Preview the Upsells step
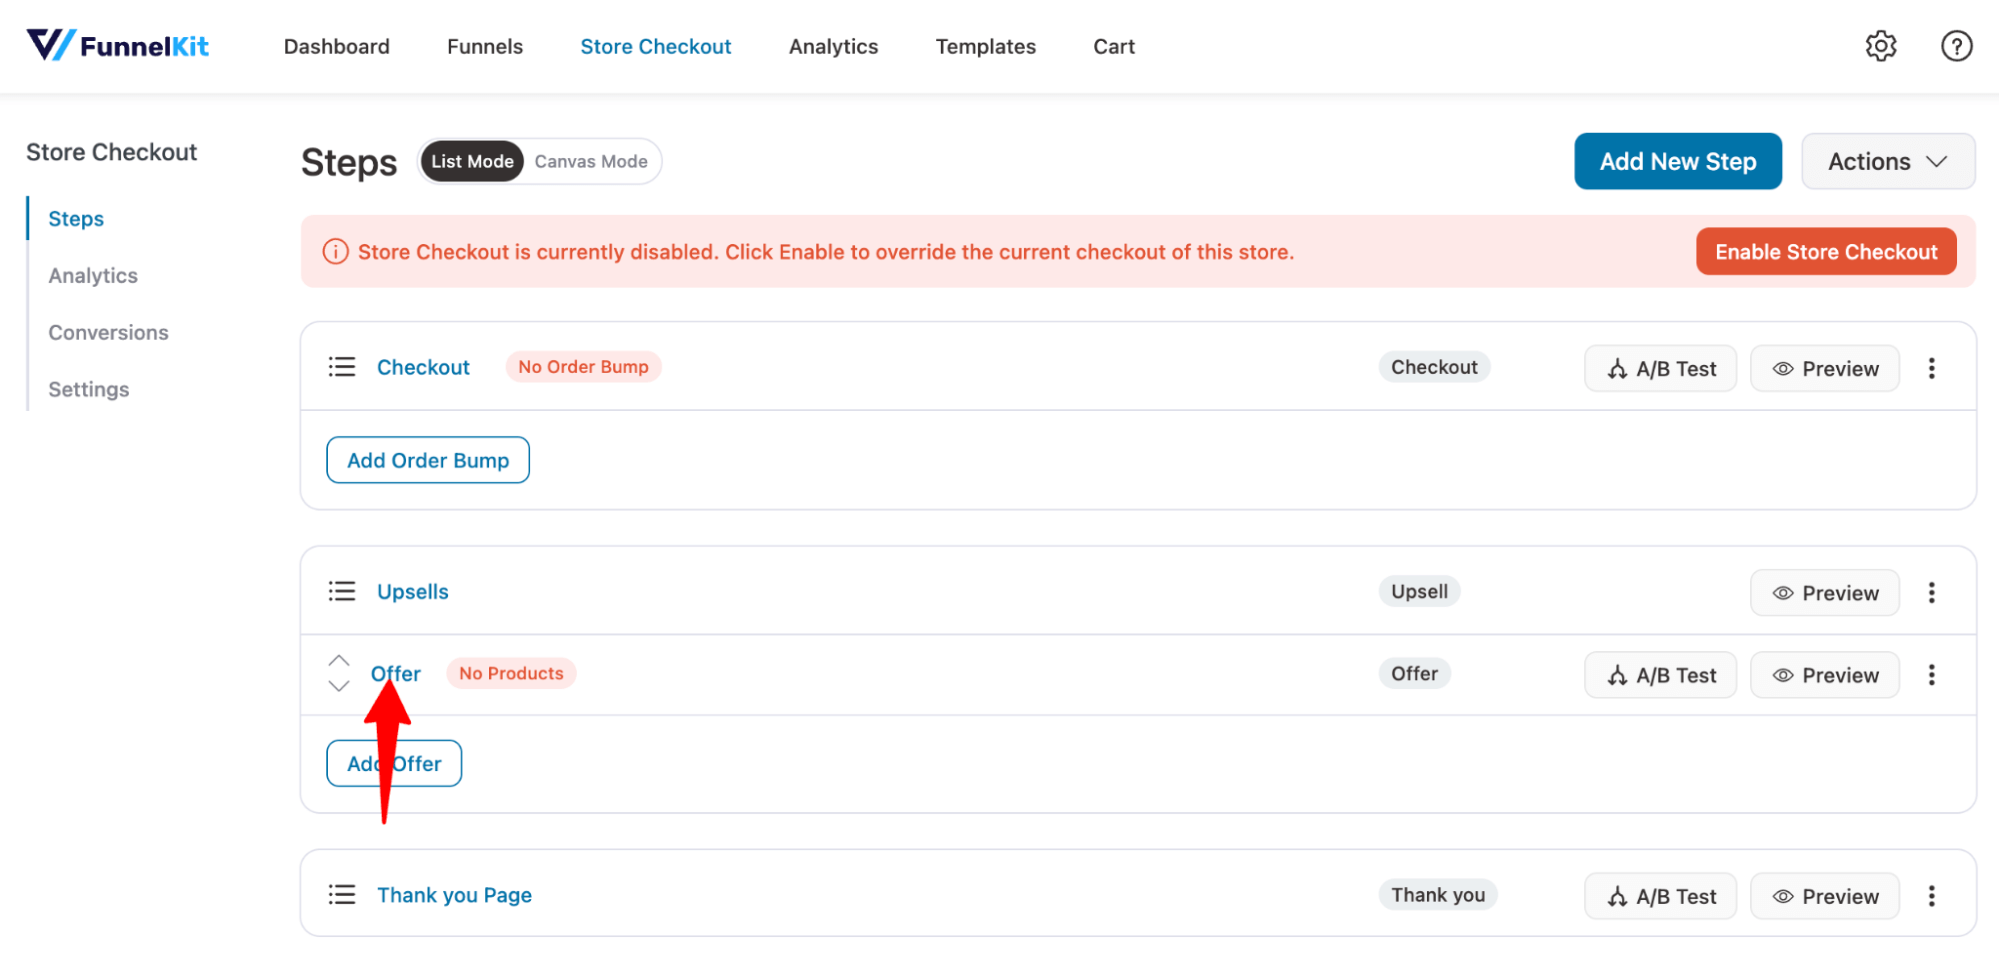 pyautogui.click(x=1825, y=592)
